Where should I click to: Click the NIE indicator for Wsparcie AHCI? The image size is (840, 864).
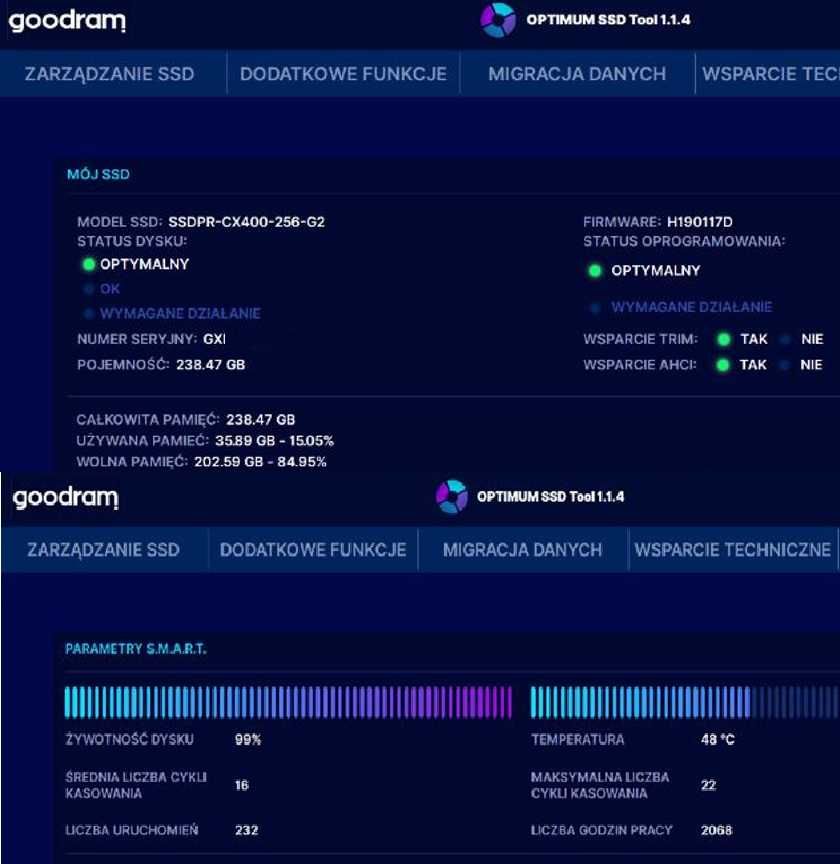tap(784, 365)
